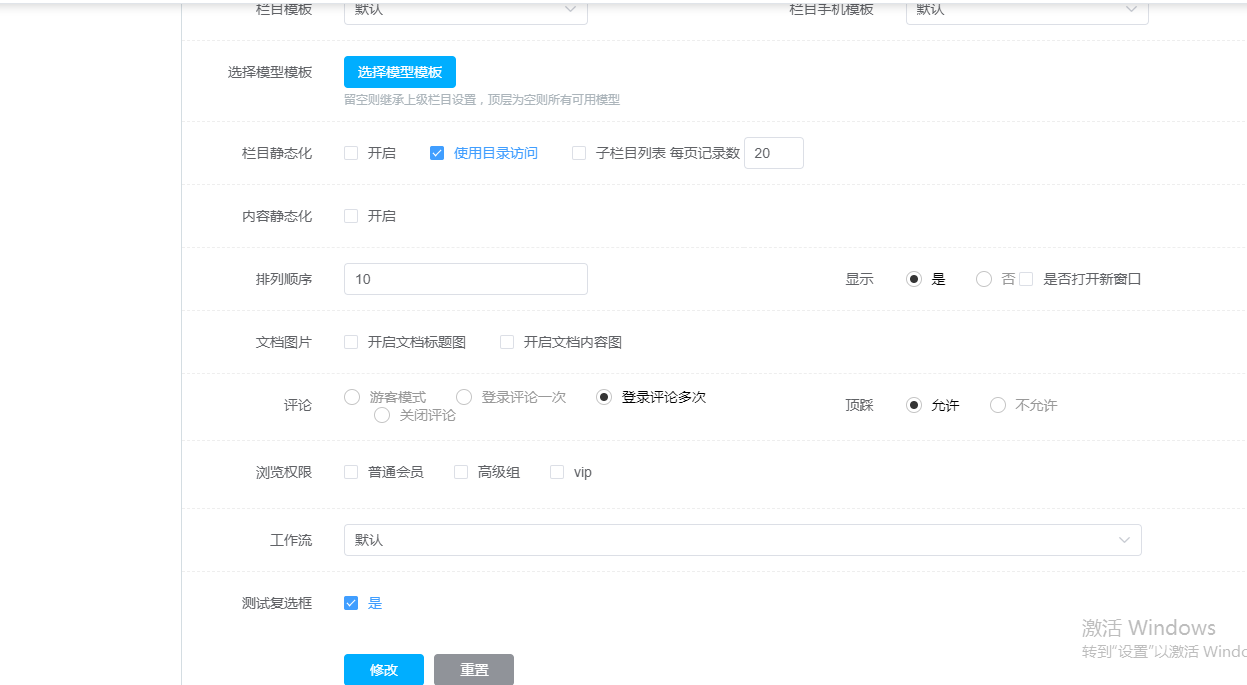Check the vip browse permission
This screenshot has height=685, width=1247.
tap(557, 472)
